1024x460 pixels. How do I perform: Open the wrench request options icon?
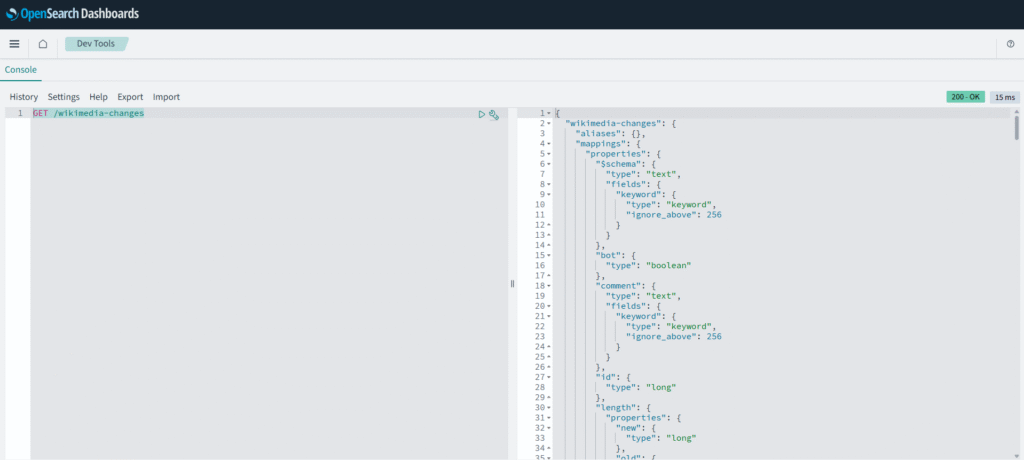pyautogui.click(x=494, y=114)
